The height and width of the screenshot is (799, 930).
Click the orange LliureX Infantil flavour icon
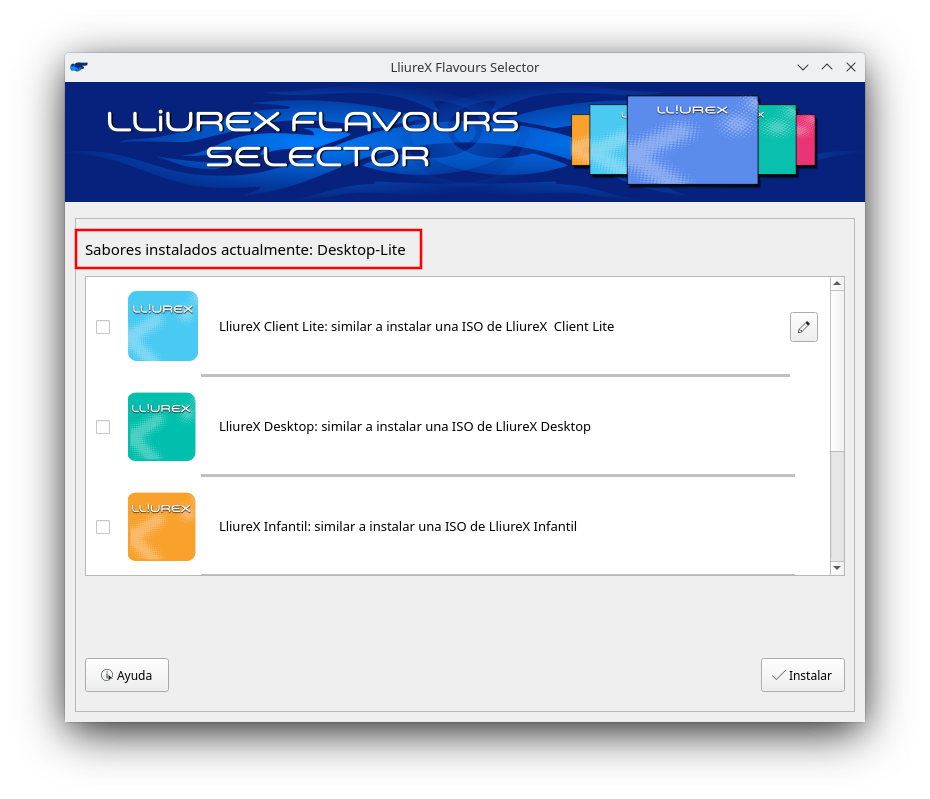[x=161, y=526]
